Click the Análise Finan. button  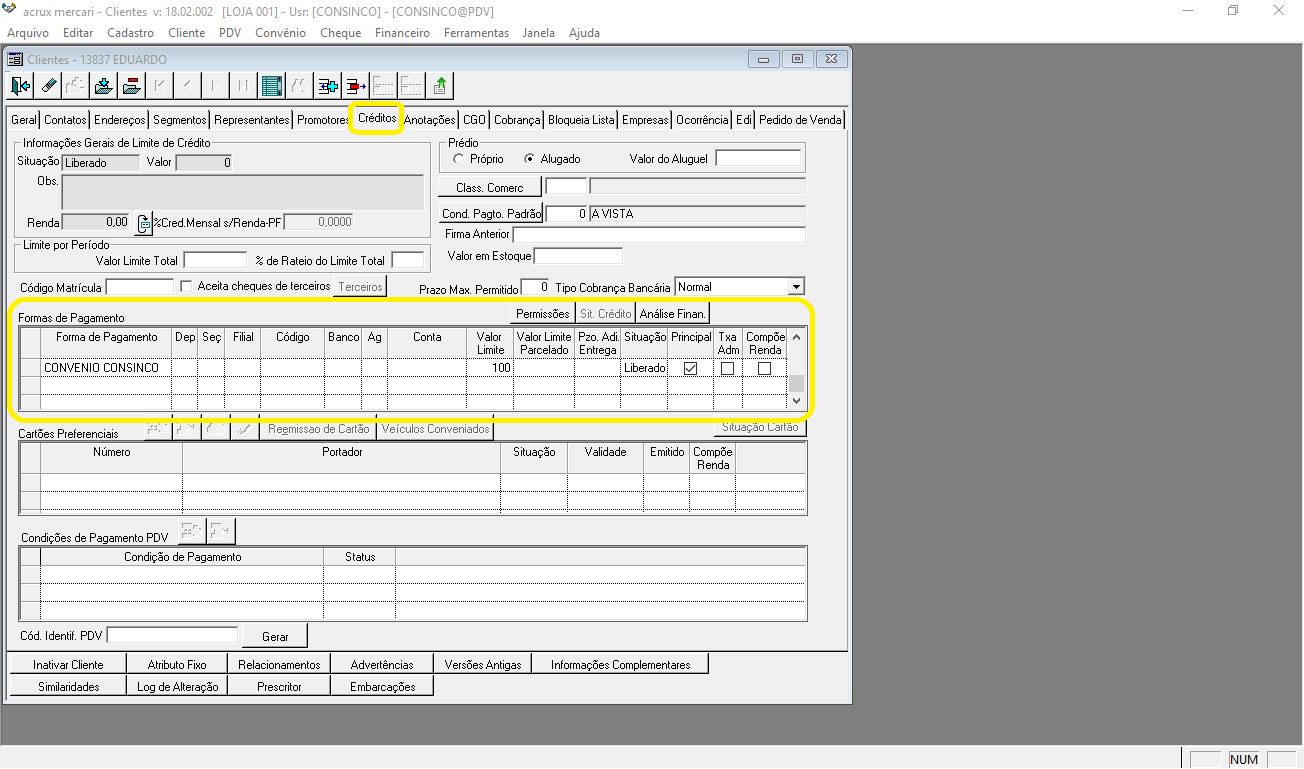click(x=673, y=314)
